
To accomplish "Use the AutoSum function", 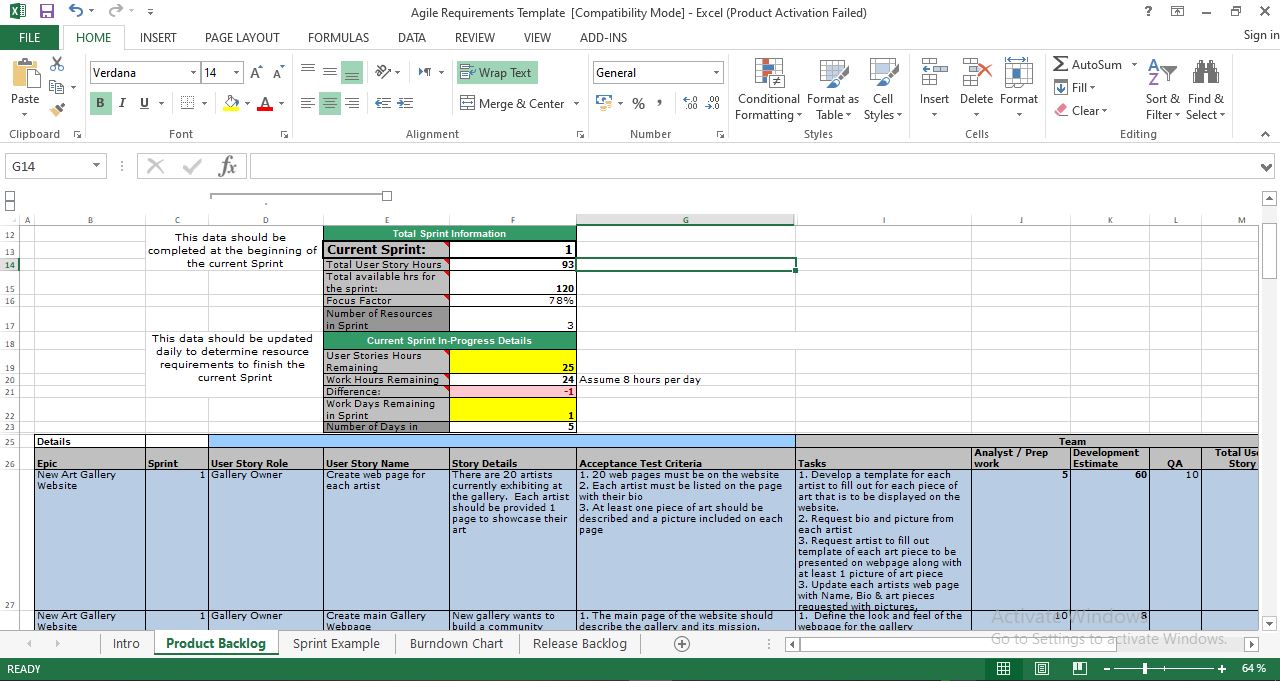I will (x=1090, y=64).
